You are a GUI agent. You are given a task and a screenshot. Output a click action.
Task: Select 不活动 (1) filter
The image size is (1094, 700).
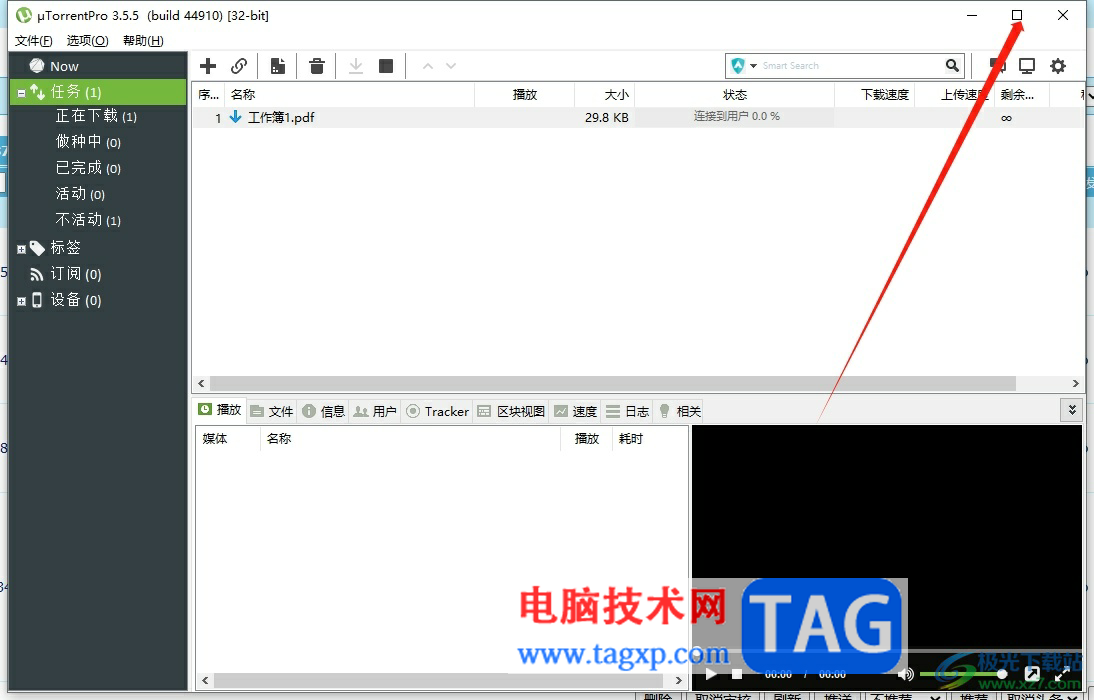89,220
